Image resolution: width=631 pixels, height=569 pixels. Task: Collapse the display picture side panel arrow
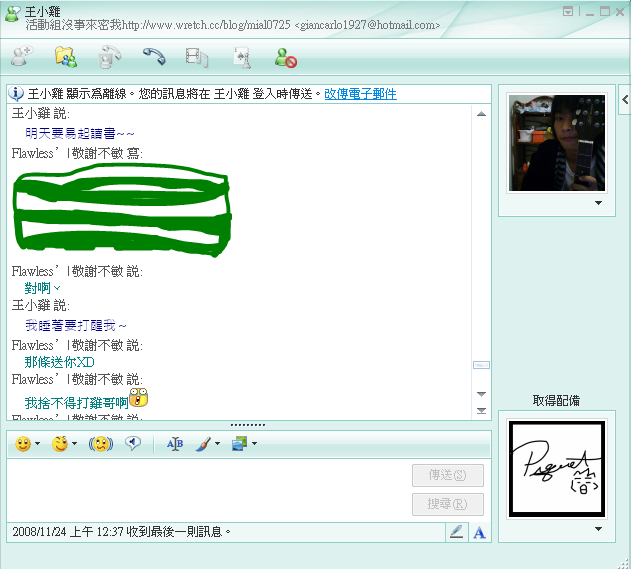point(625,99)
